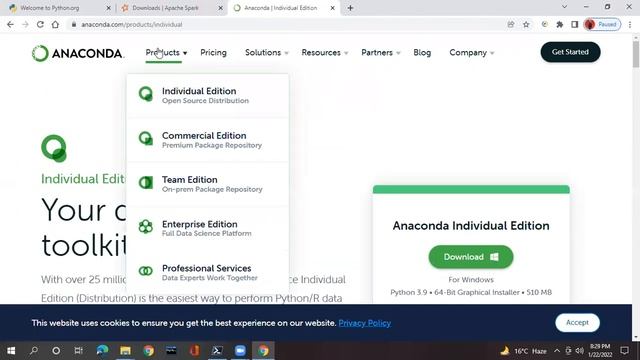Click the share page icon in address bar

tap(511, 24)
